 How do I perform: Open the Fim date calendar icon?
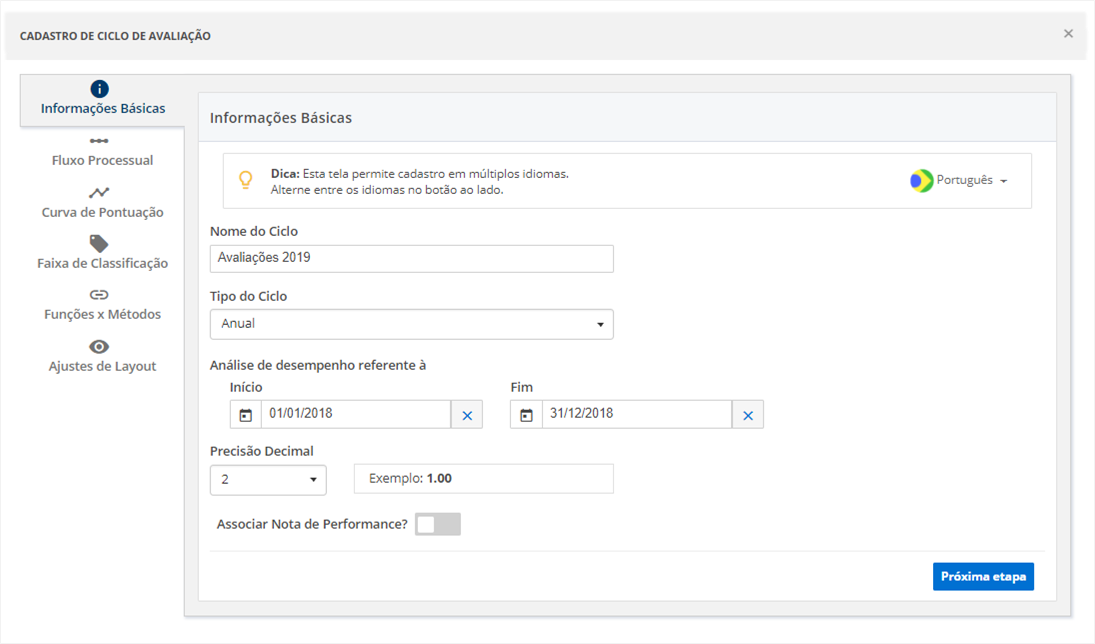(526, 415)
